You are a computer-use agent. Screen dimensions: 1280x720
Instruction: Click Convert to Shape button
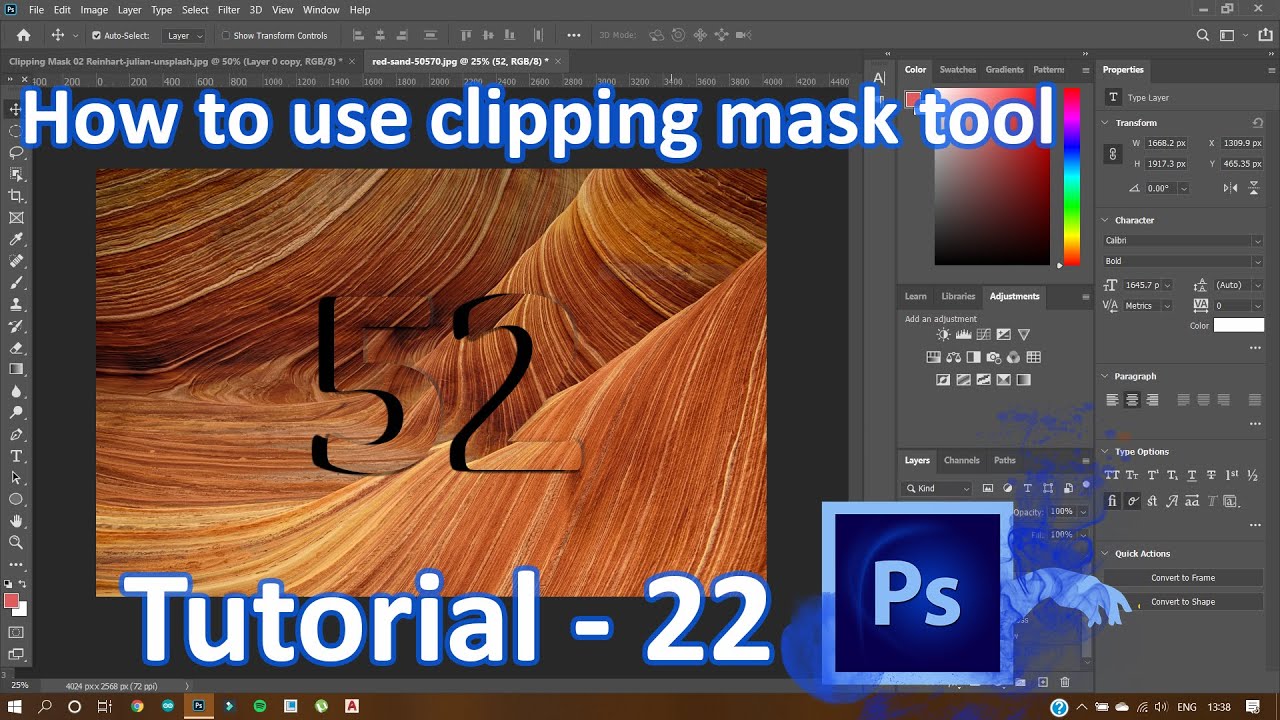click(1183, 602)
